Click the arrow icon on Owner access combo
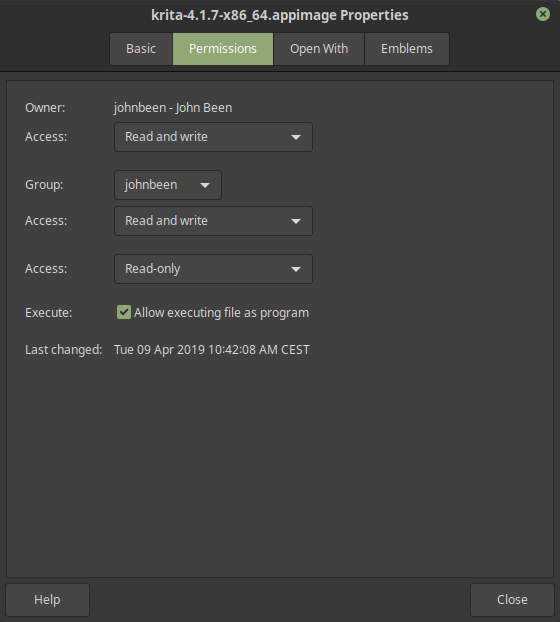Image resolution: width=560 pixels, height=622 pixels. (x=295, y=137)
